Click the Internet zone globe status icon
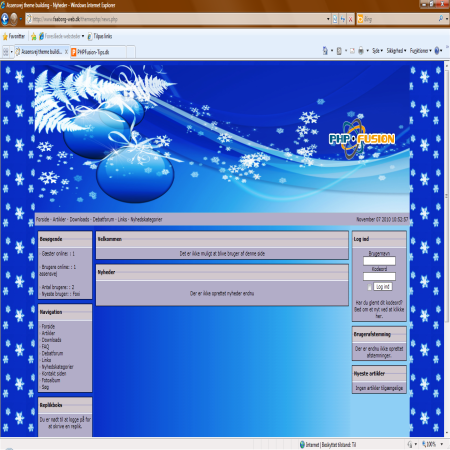Viewport: 450px width, 450px height. [x=302, y=444]
